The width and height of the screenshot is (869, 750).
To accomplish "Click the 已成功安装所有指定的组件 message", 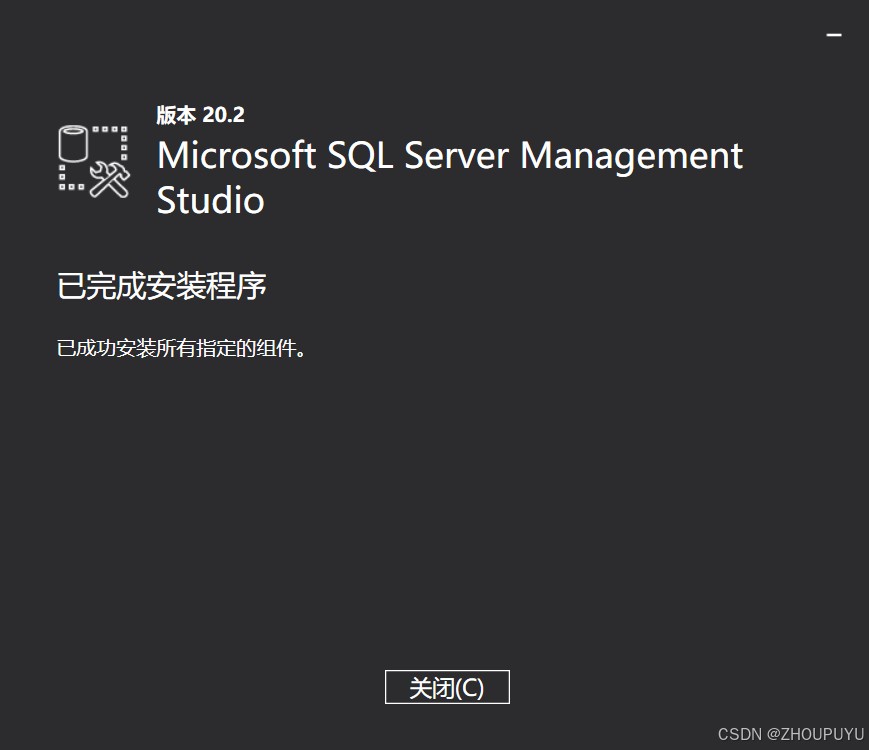I will 180,349.
